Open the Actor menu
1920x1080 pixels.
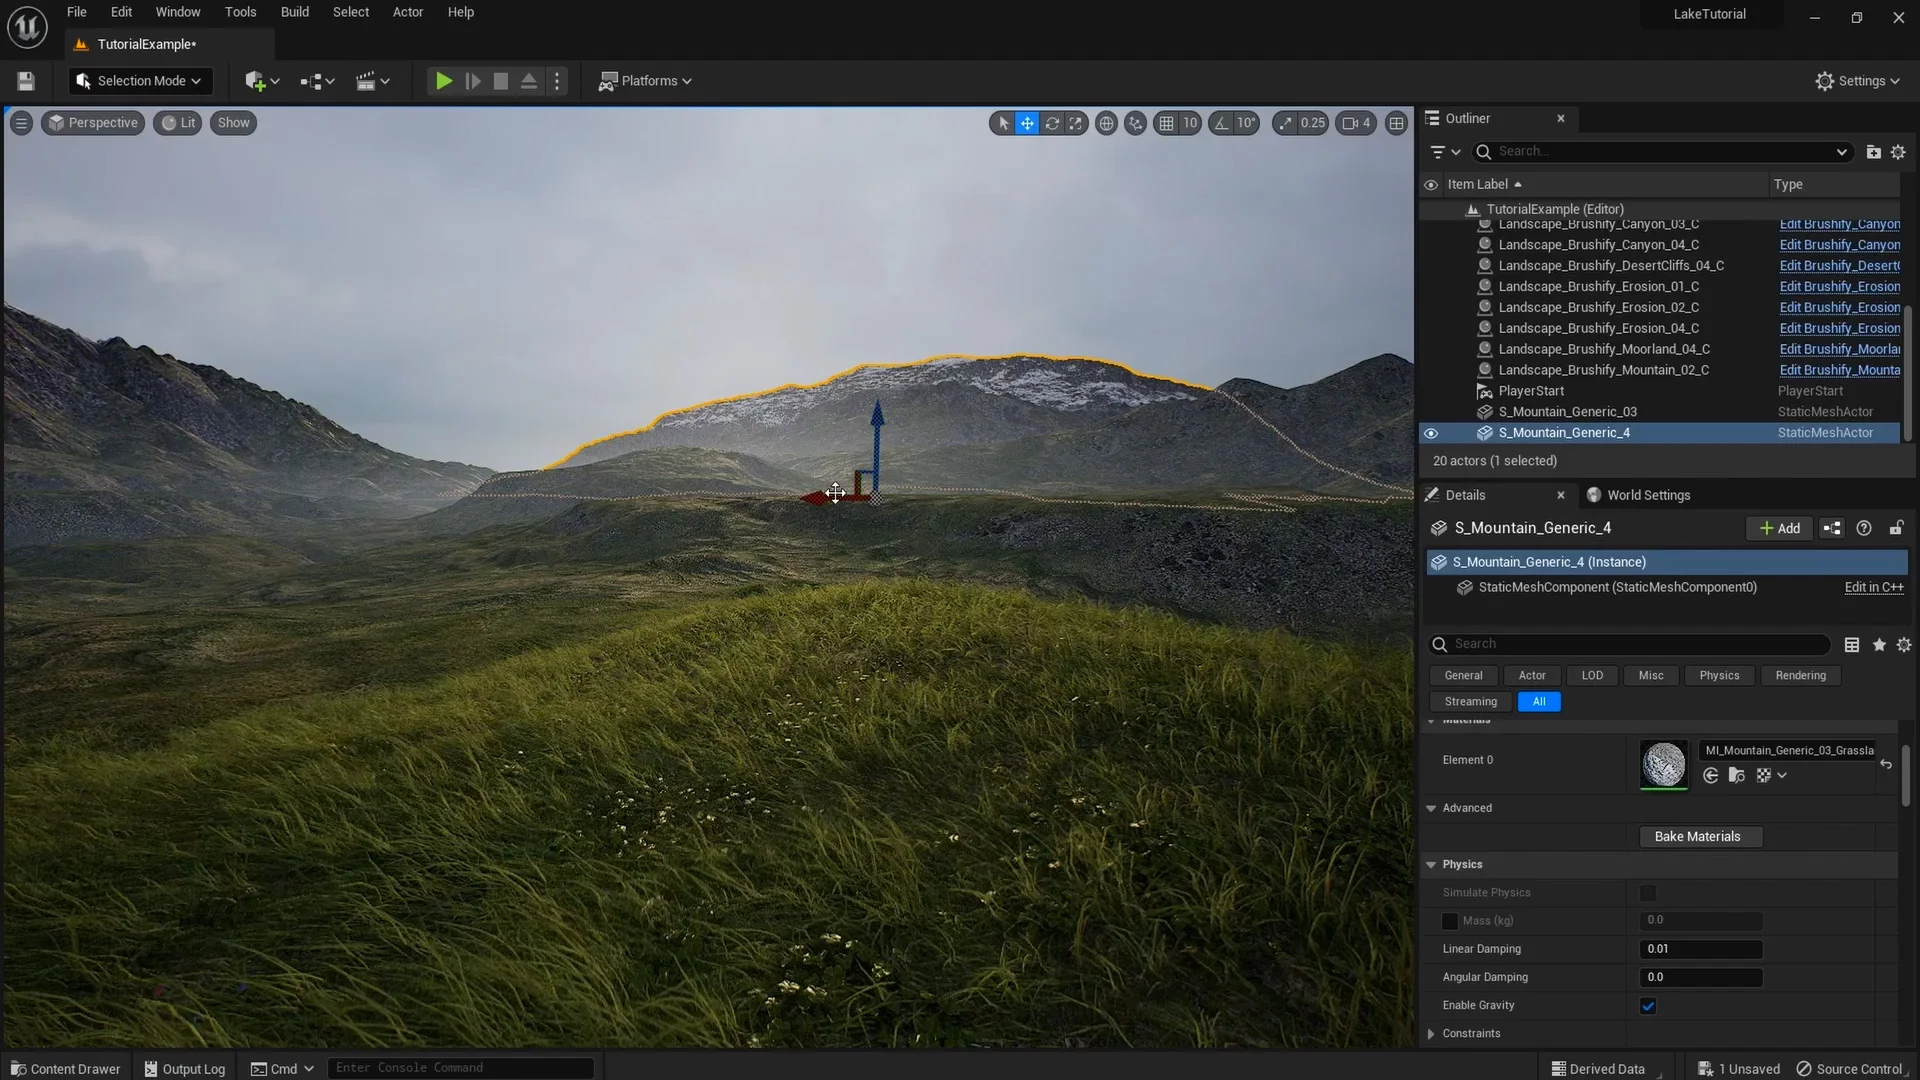click(407, 12)
